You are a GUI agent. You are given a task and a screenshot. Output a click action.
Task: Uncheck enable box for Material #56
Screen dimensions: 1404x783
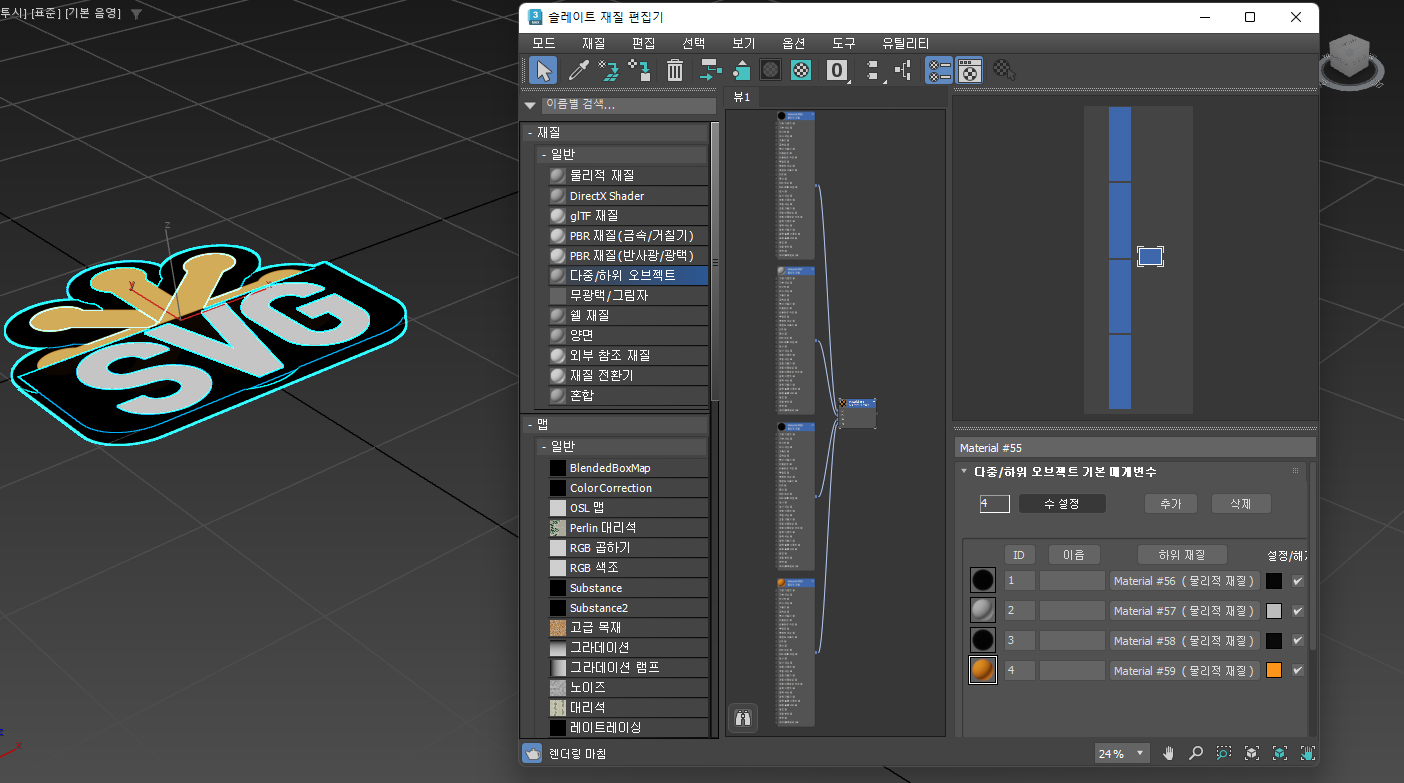click(1298, 581)
